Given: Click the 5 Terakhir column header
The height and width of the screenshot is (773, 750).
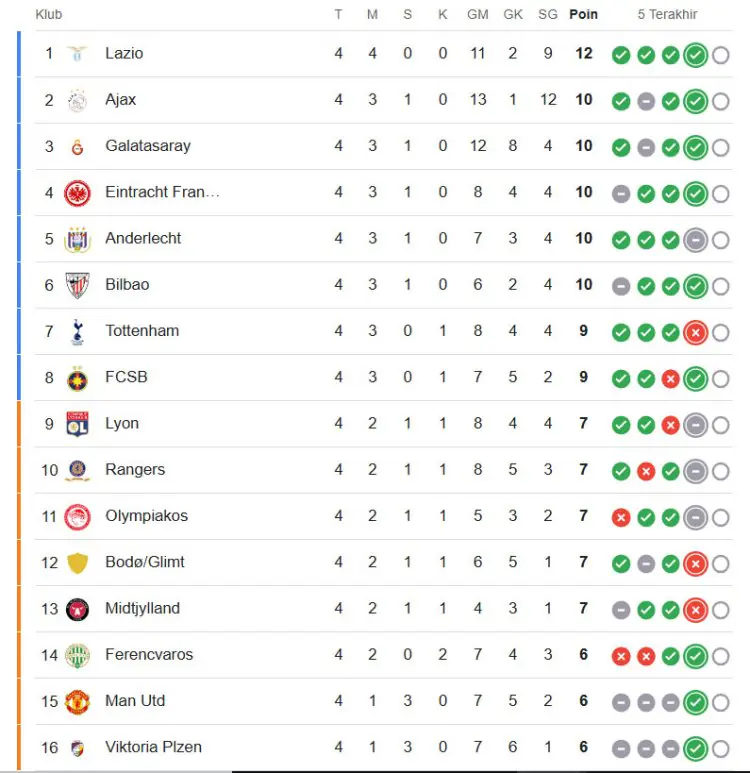Looking at the screenshot, I should click(x=667, y=14).
